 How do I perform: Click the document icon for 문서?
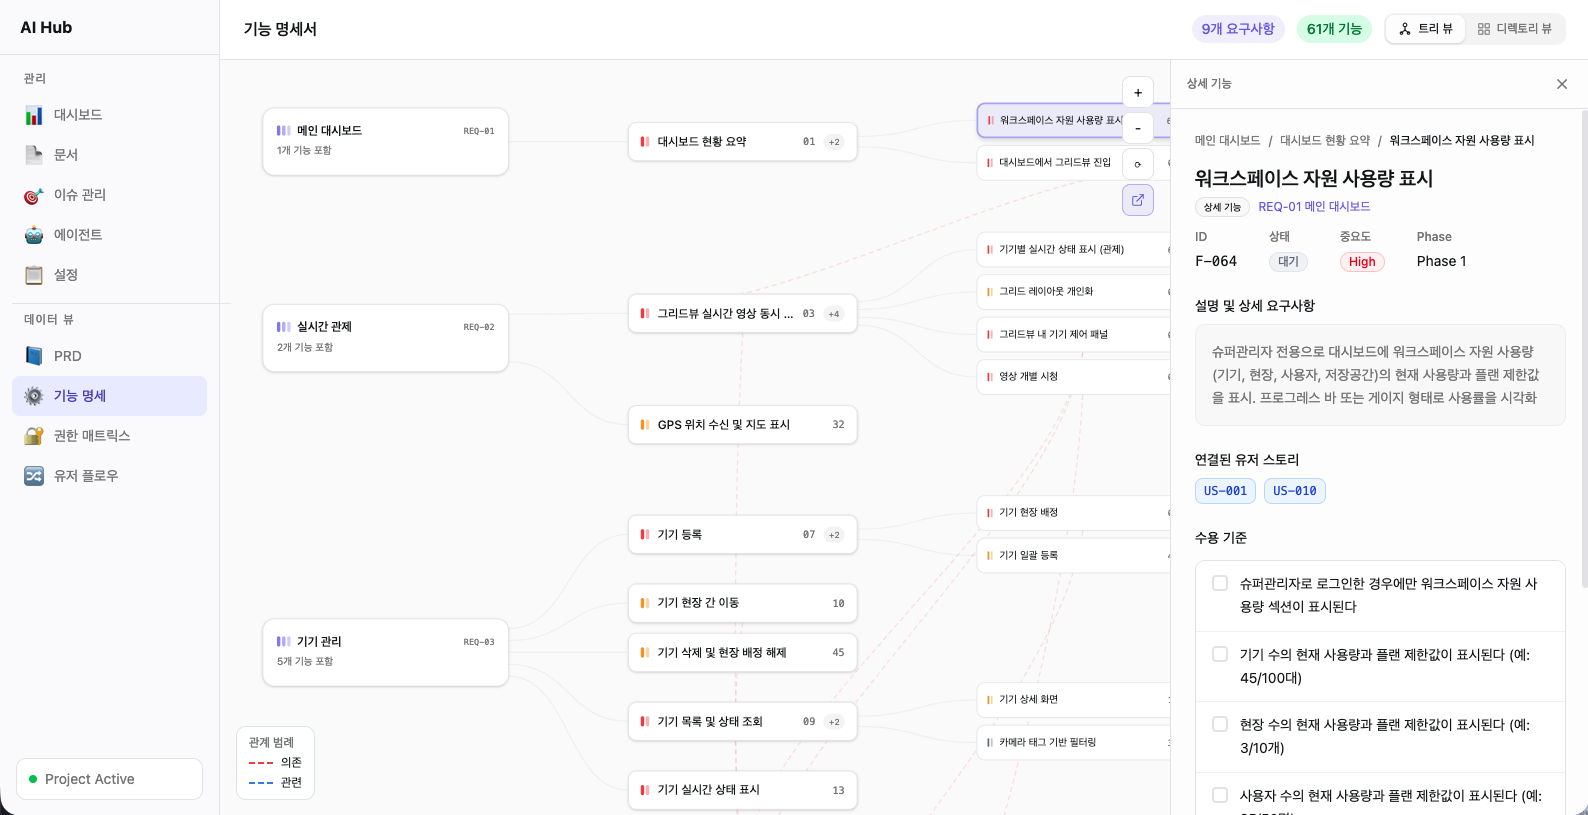(34, 155)
